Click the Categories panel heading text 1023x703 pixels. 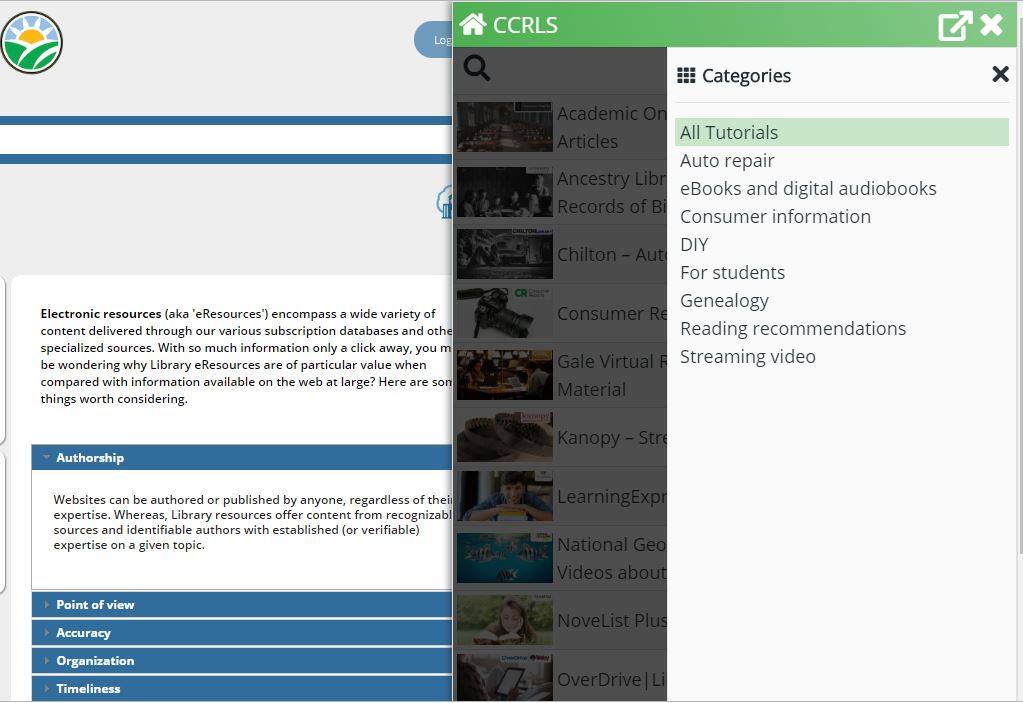point(746,76)
